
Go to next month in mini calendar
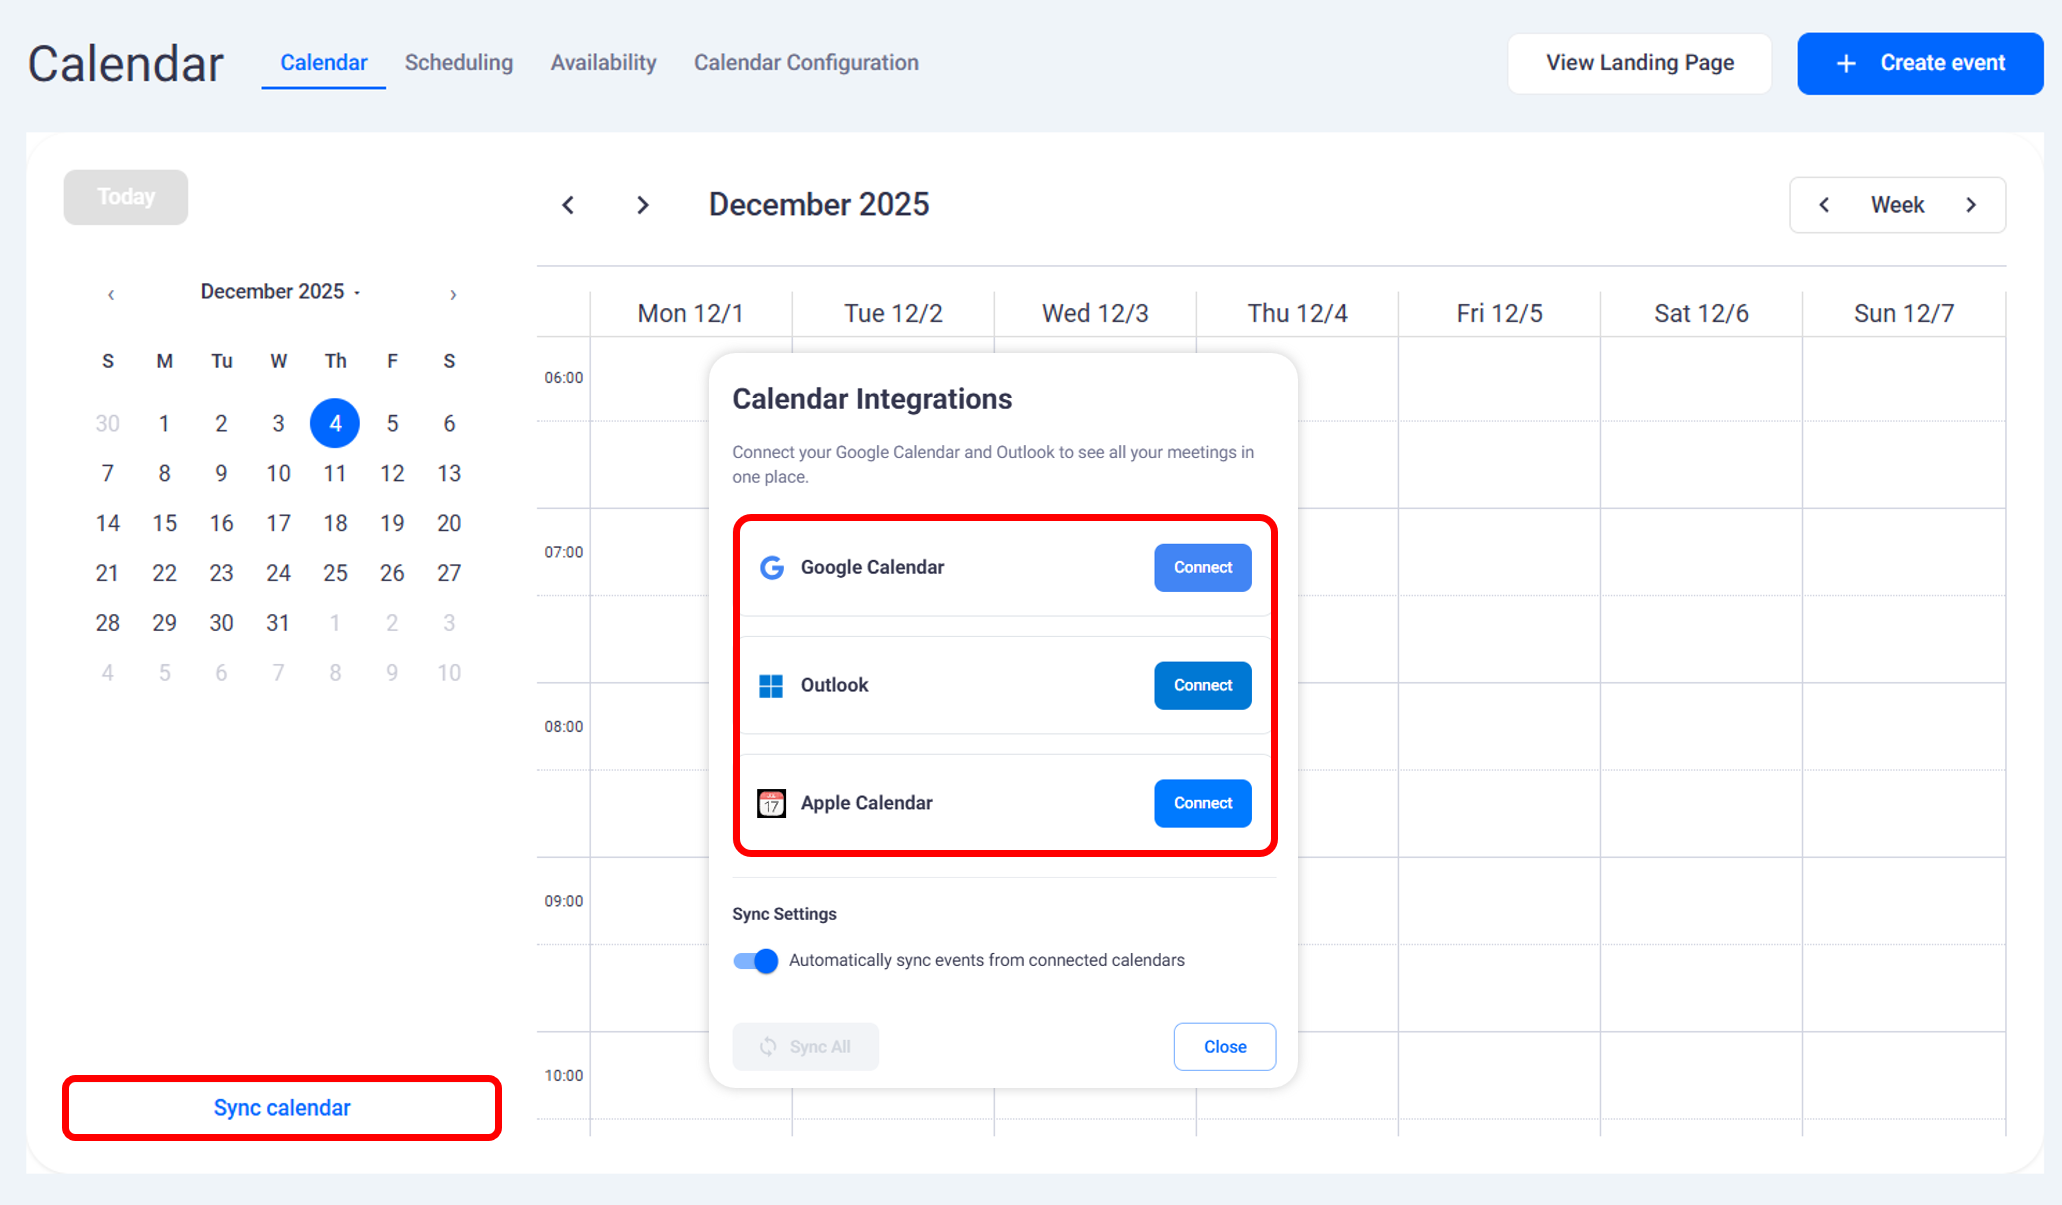pyautogui.click(x=453, y=294)
